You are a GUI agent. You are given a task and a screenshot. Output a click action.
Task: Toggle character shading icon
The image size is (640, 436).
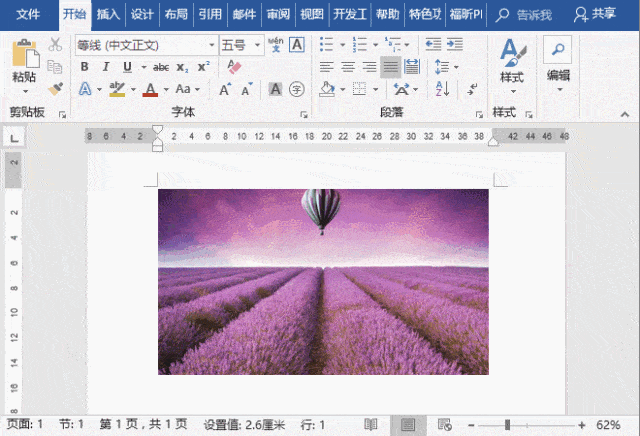(276, 89)
